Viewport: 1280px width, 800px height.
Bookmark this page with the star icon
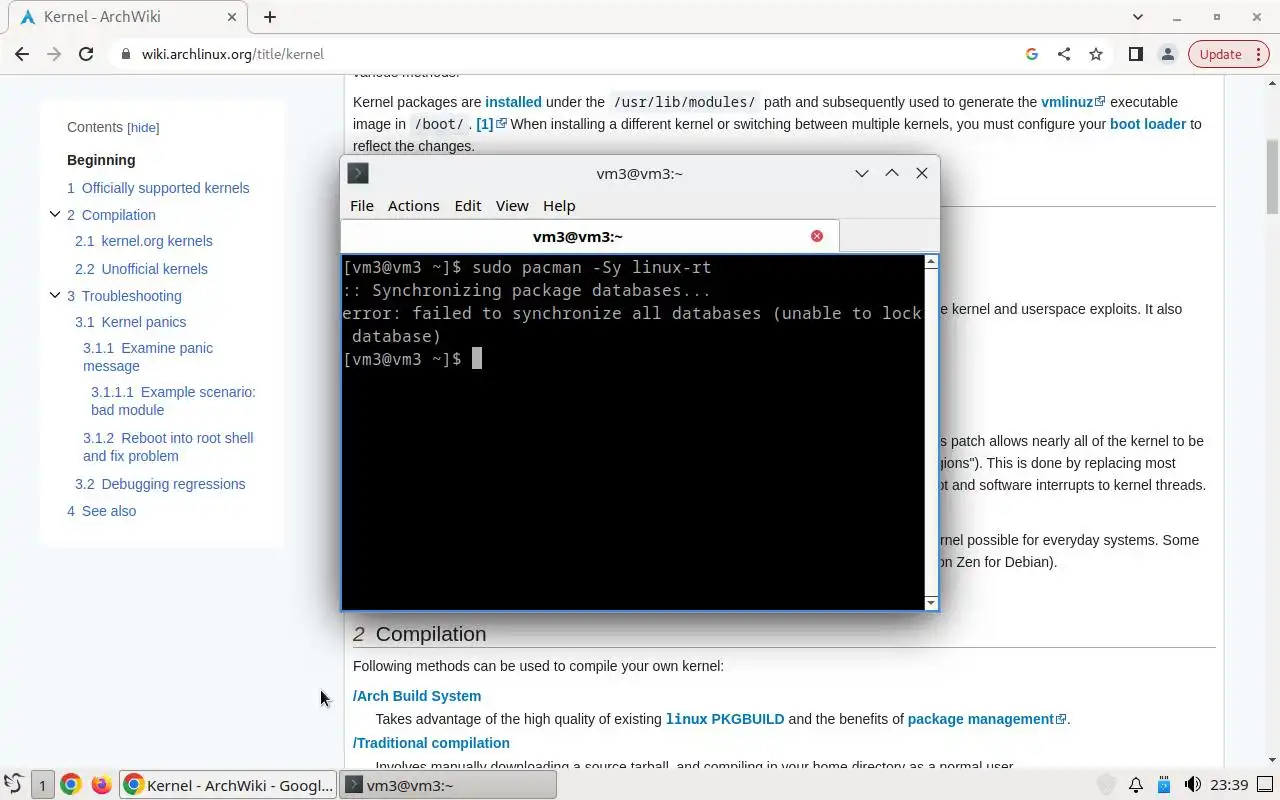(x=1096, y=54)
